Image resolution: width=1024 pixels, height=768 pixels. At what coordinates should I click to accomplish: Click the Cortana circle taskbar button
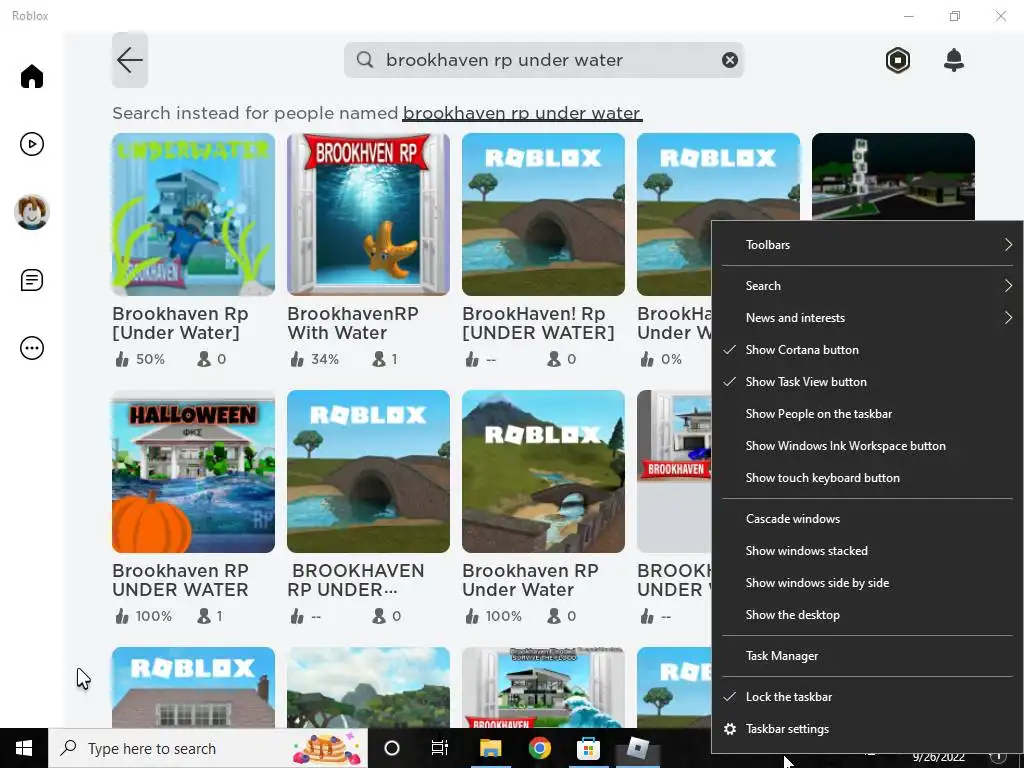[x=392, y=748]
